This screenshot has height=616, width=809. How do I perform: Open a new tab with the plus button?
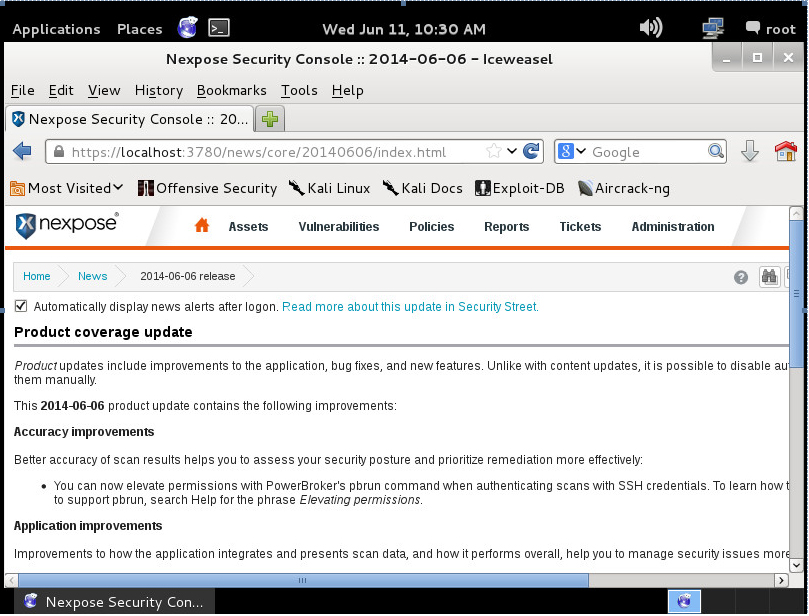point(270,119)
